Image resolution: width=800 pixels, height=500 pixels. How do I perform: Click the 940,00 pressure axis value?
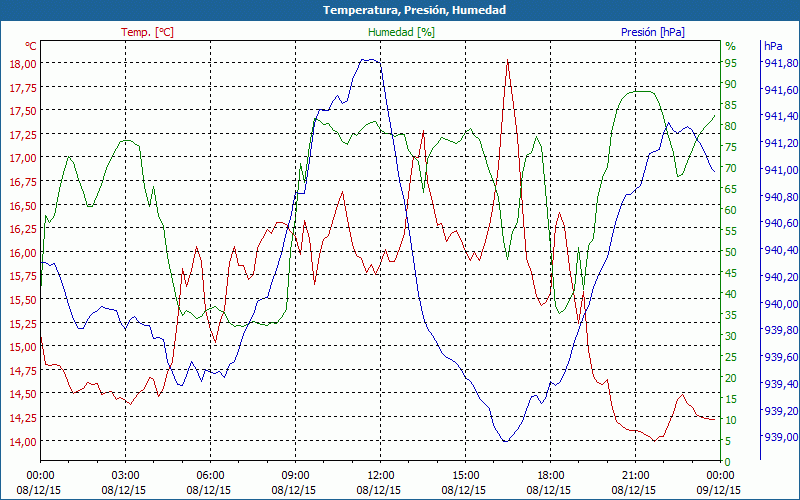point(780,304)
